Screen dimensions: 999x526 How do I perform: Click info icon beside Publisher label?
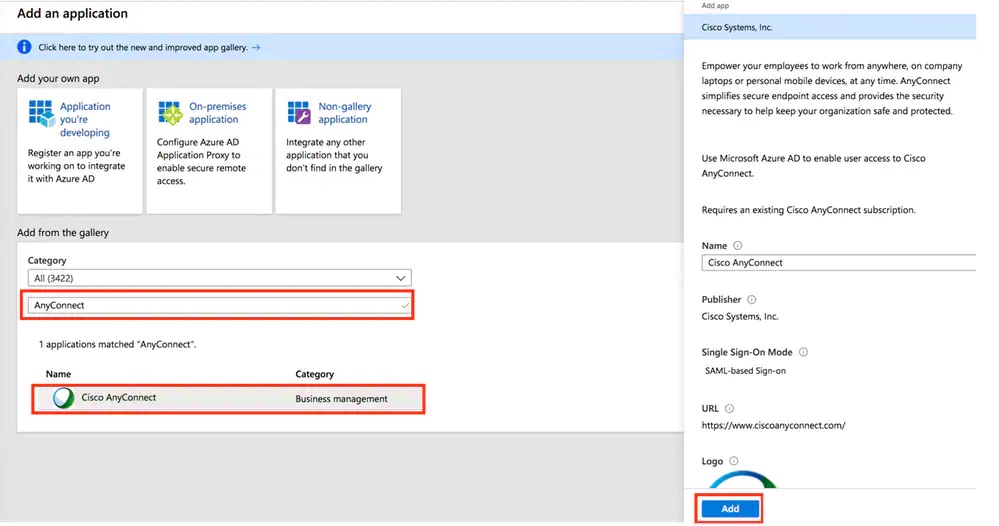pyautogui.click(x=752, y=299)
